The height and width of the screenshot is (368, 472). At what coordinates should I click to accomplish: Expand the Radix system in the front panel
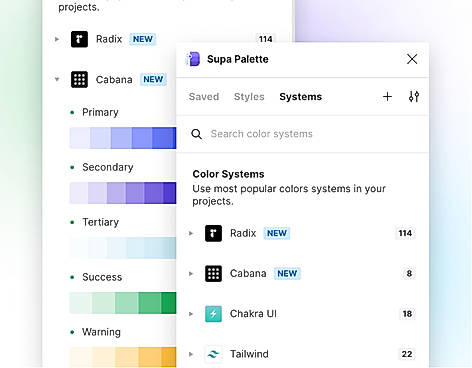(x=191, y=233)
